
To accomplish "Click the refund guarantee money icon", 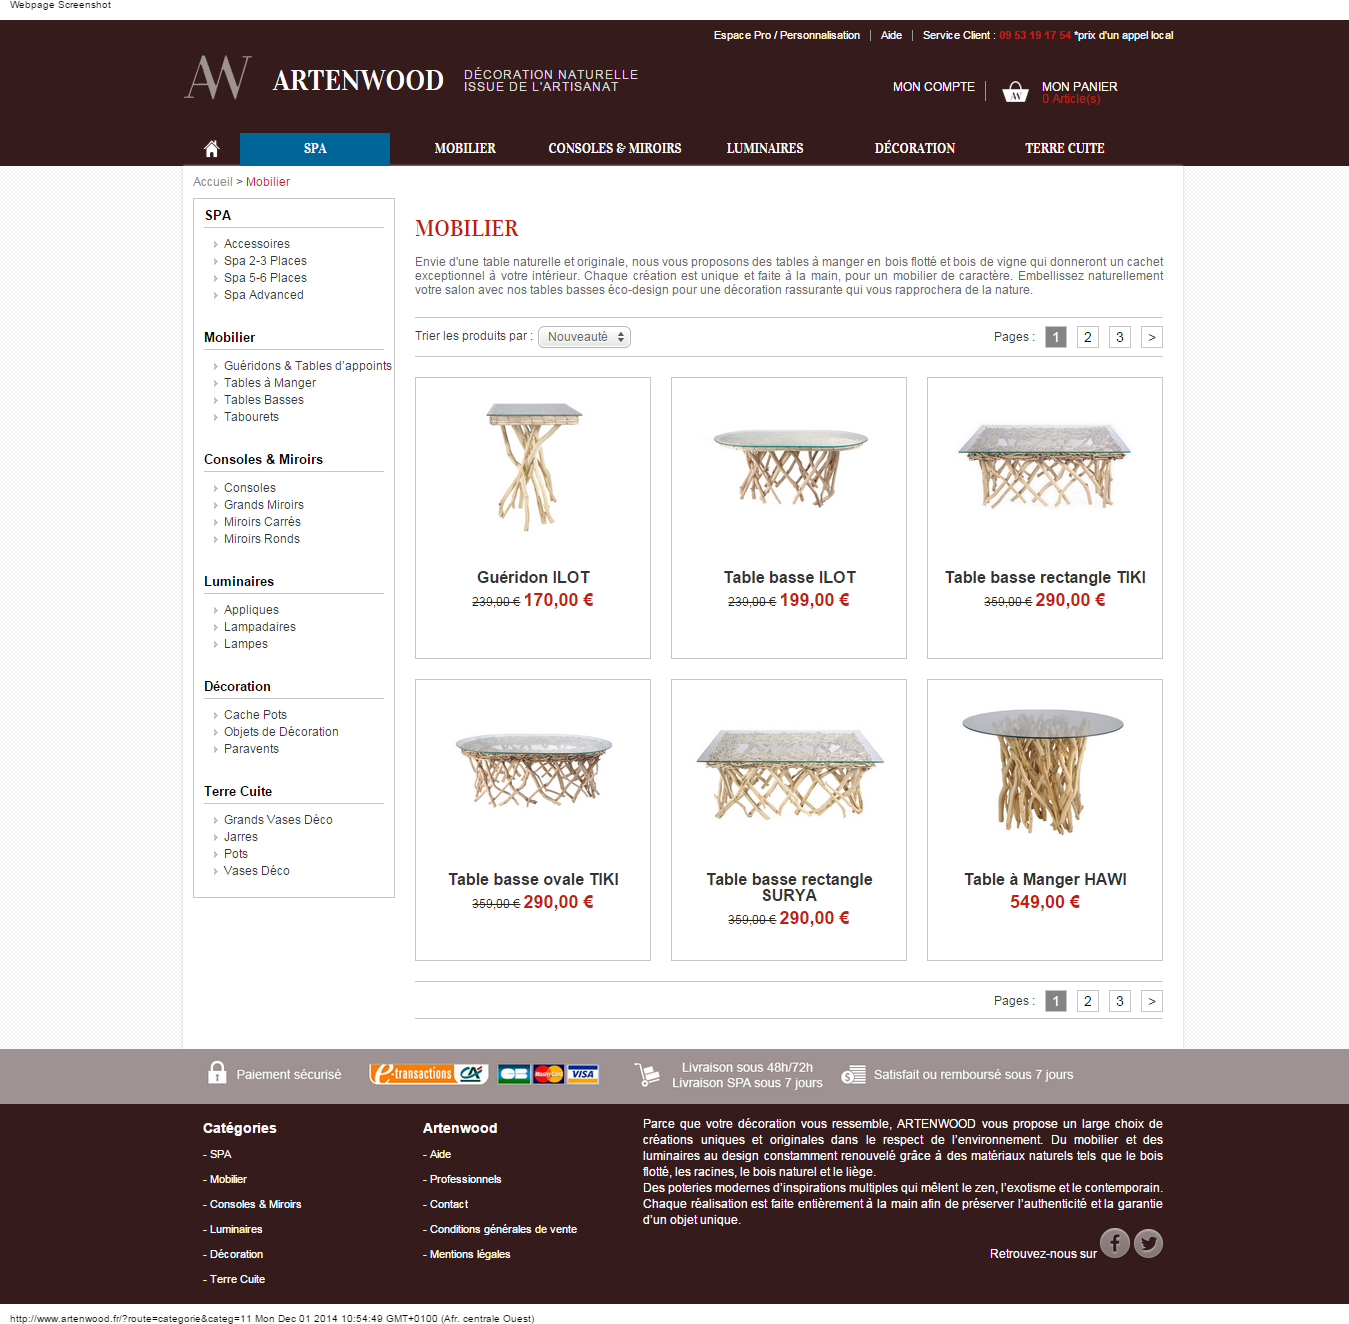I will click(x=853, y=1075).
